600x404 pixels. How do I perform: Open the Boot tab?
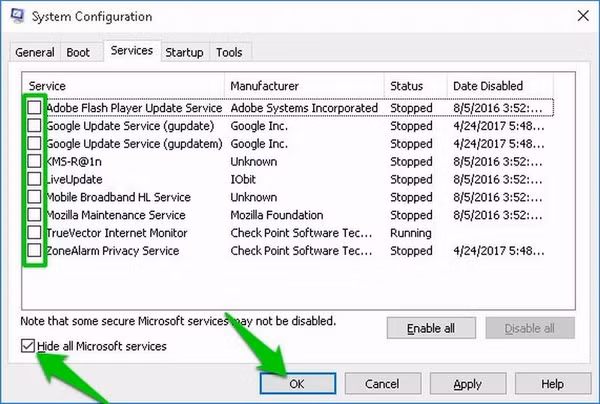(x=78, y=52)
